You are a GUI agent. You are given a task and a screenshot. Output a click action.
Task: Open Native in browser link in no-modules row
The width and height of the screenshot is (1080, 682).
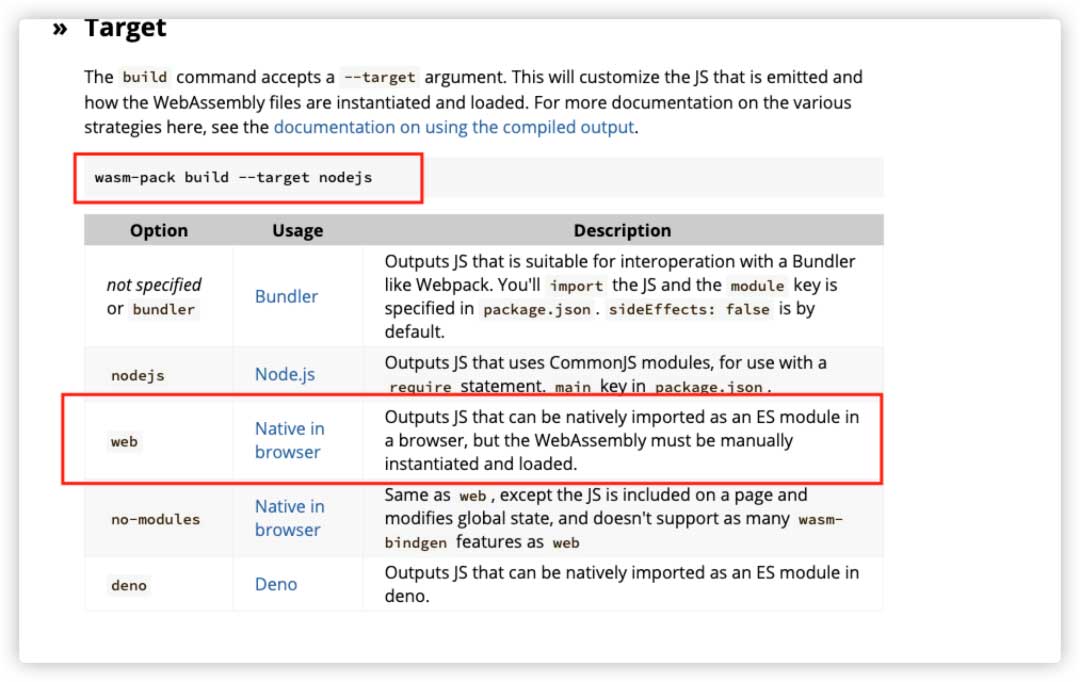(x=288, y=518)
